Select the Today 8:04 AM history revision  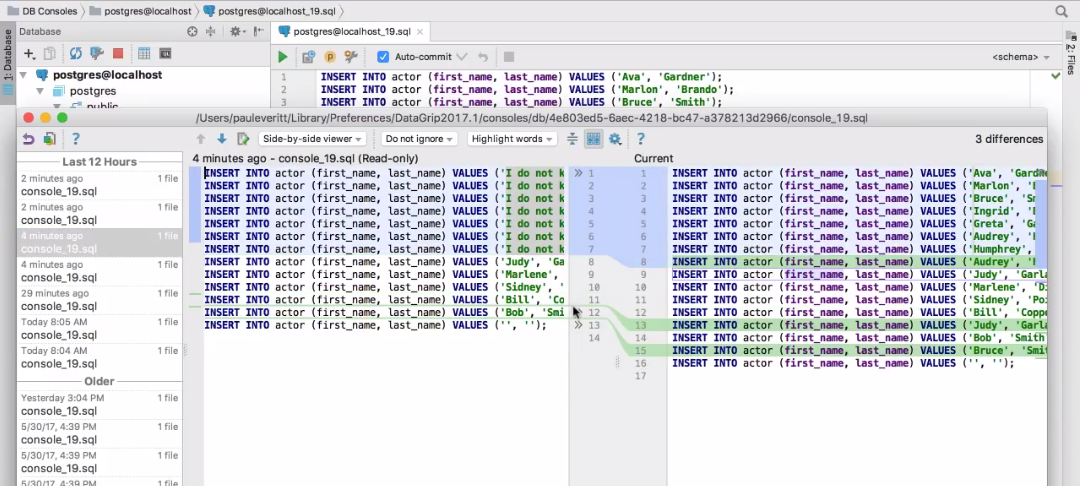99,357
